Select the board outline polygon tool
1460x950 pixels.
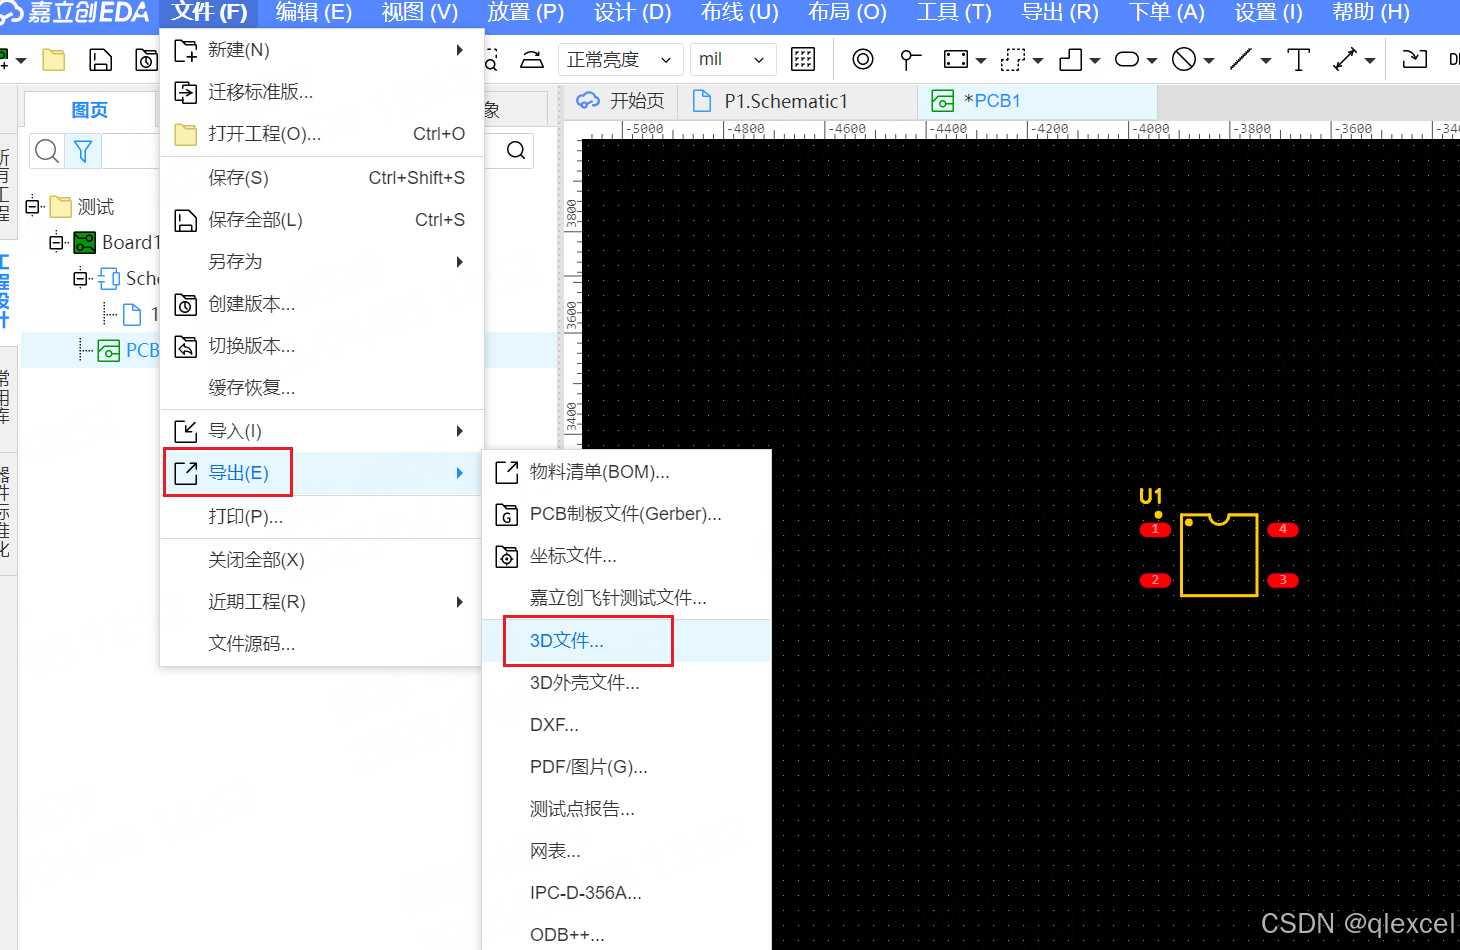[1071, 59]
